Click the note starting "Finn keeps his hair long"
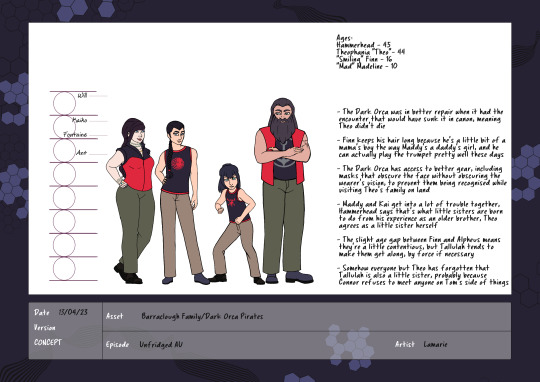This screenshot has width=540, height=382. (x=422, y=147)
